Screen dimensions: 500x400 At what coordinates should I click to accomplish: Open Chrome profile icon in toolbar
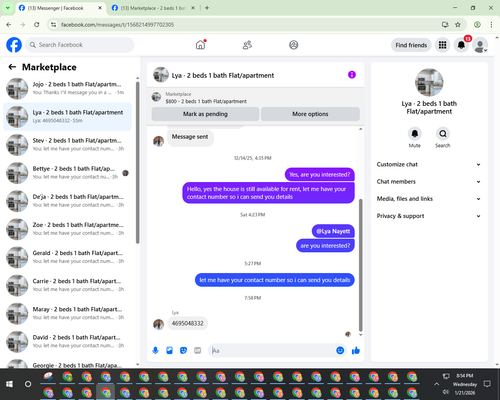pyautogui.click(x=477, y=24)
